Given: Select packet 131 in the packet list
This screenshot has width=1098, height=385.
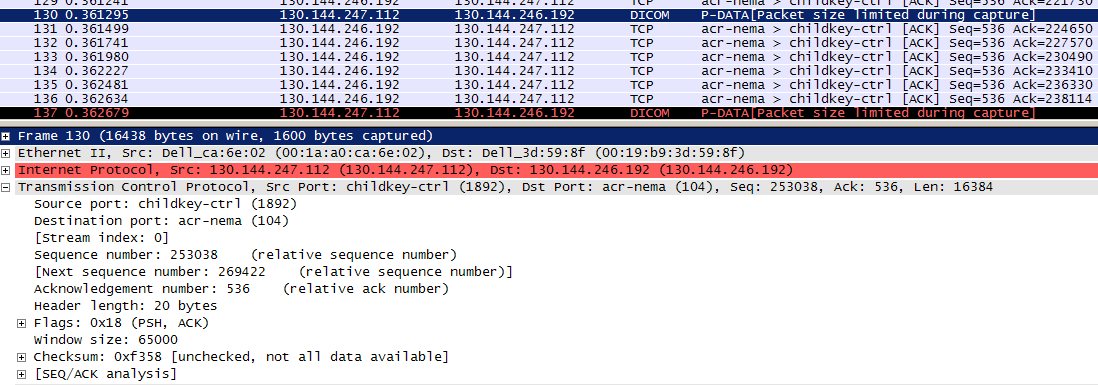Looking at the screenshot, I should click(549, 29).
